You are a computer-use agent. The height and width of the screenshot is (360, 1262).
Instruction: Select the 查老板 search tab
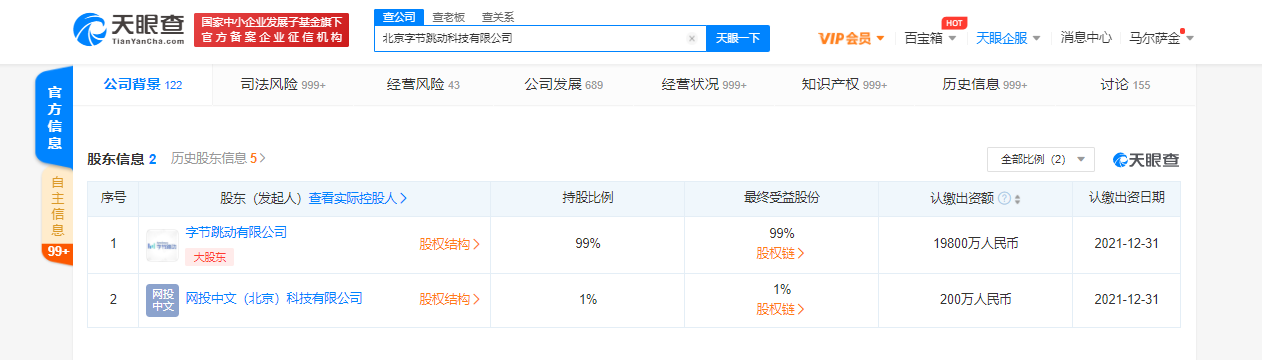[x=448, y=17]
